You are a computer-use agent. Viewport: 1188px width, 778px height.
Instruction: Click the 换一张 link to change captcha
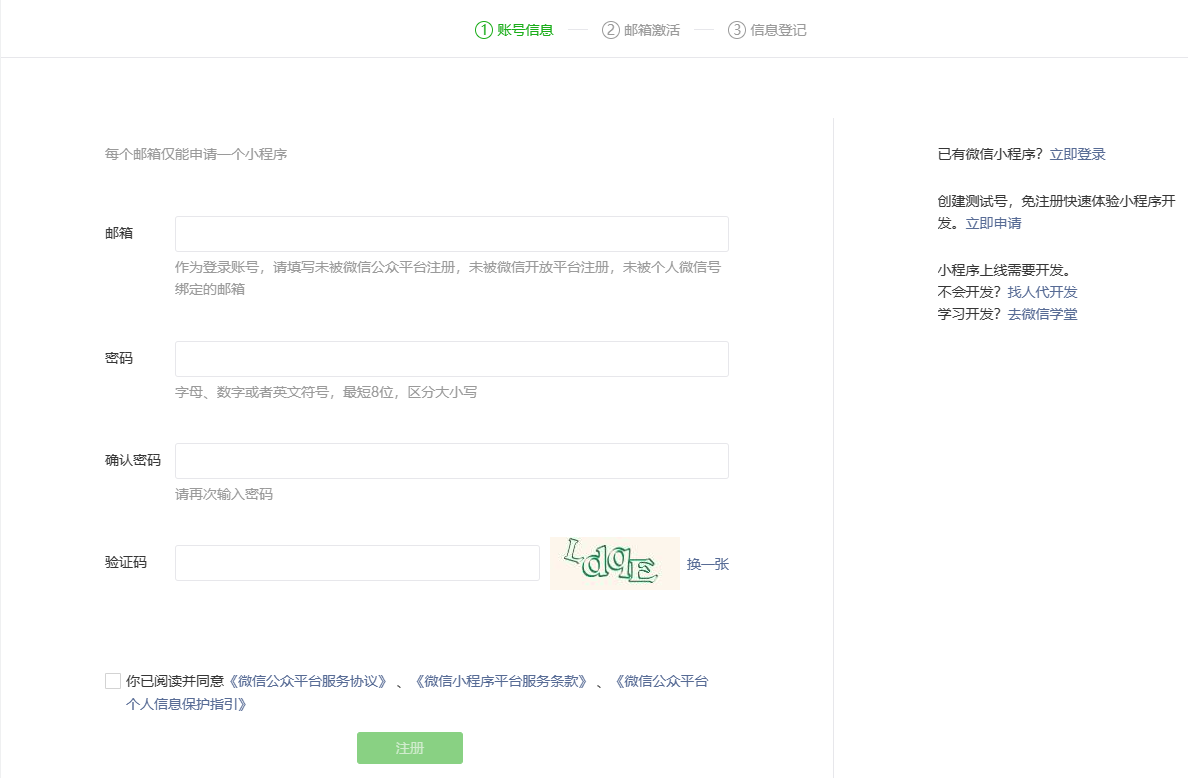pos(708,564)
